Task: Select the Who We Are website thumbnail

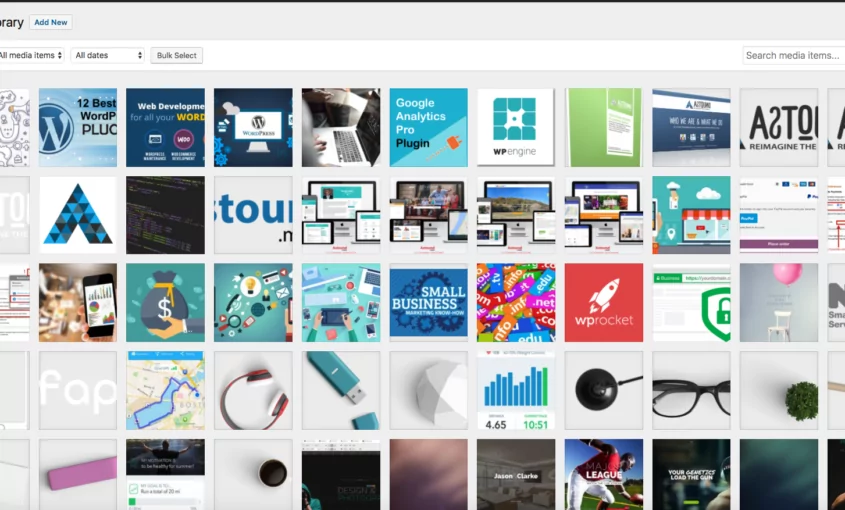Action: point(691,128)
